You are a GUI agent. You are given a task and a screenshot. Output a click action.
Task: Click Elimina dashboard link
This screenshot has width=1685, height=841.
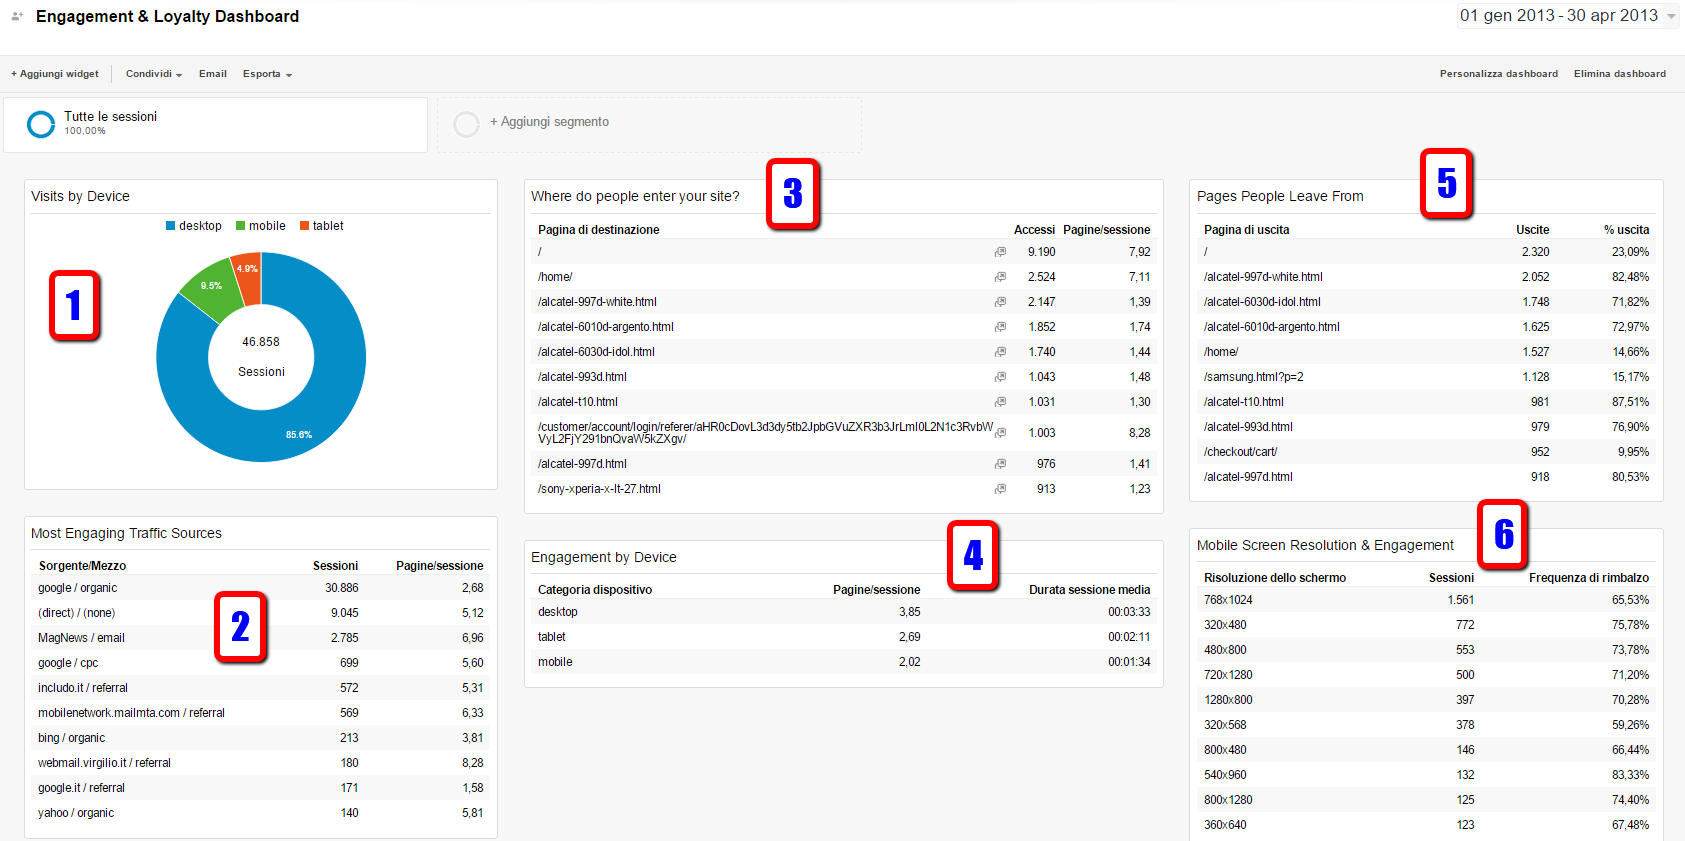tap(1619, 74)
